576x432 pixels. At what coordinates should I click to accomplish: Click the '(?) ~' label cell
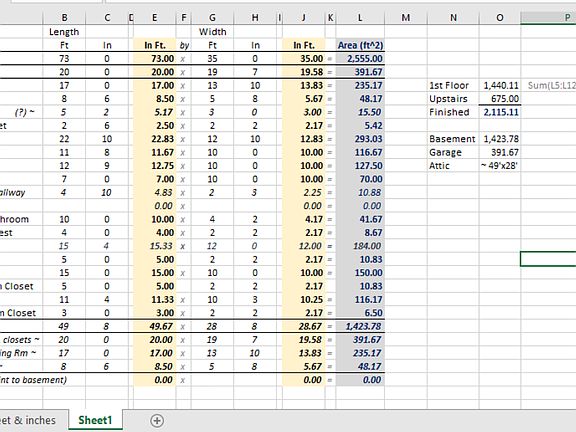[21, 112]
